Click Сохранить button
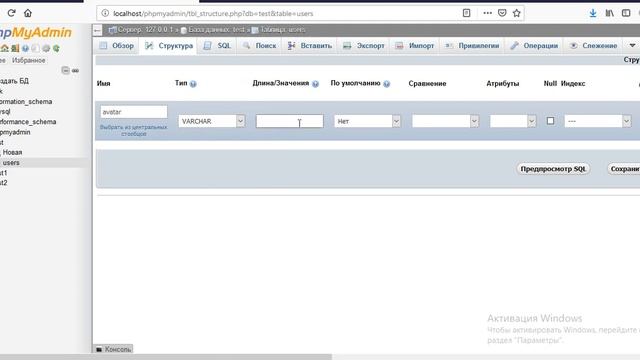Screen dimensions: 640x360 [624, 169]
